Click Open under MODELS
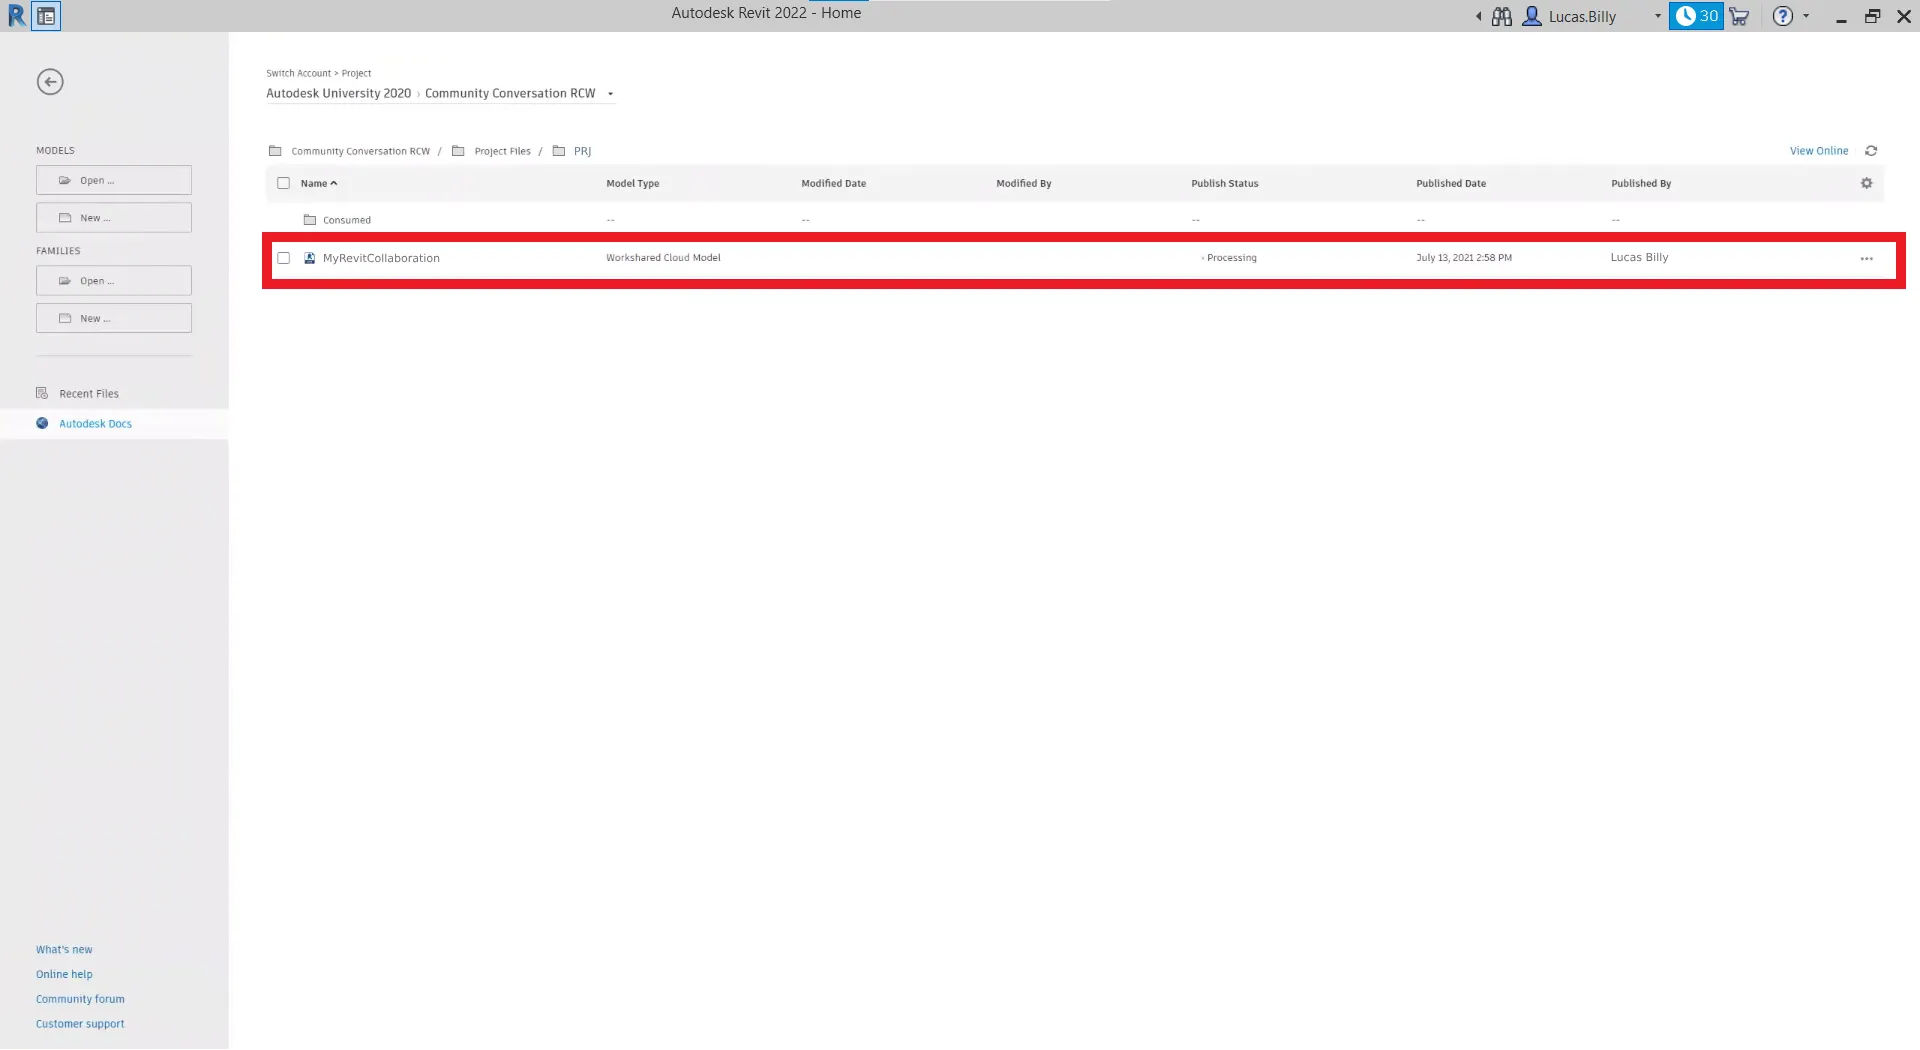The width and height of the screenshot is (1920, 1050). point(114,180)
